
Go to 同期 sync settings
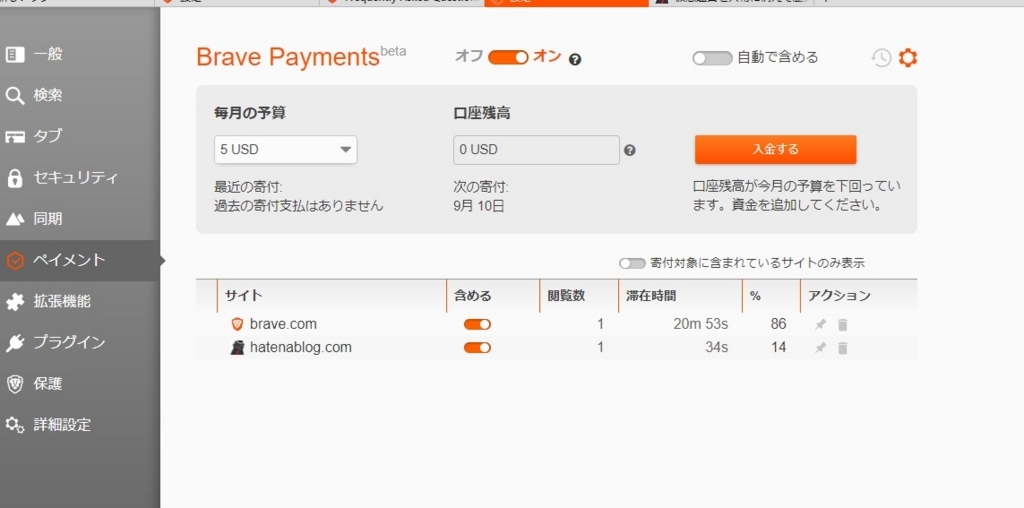point(80,219)
